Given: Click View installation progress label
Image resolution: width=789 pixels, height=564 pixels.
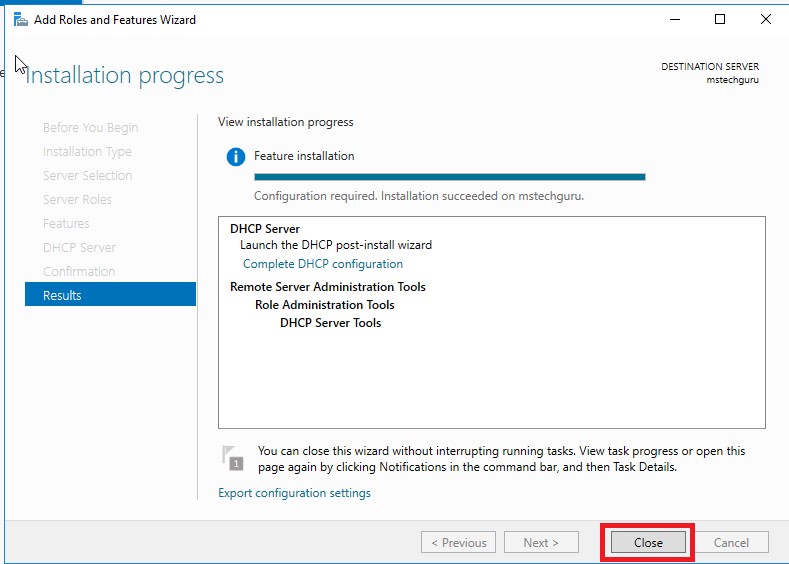Looking at the screenshot, I should tap(286, 122).
